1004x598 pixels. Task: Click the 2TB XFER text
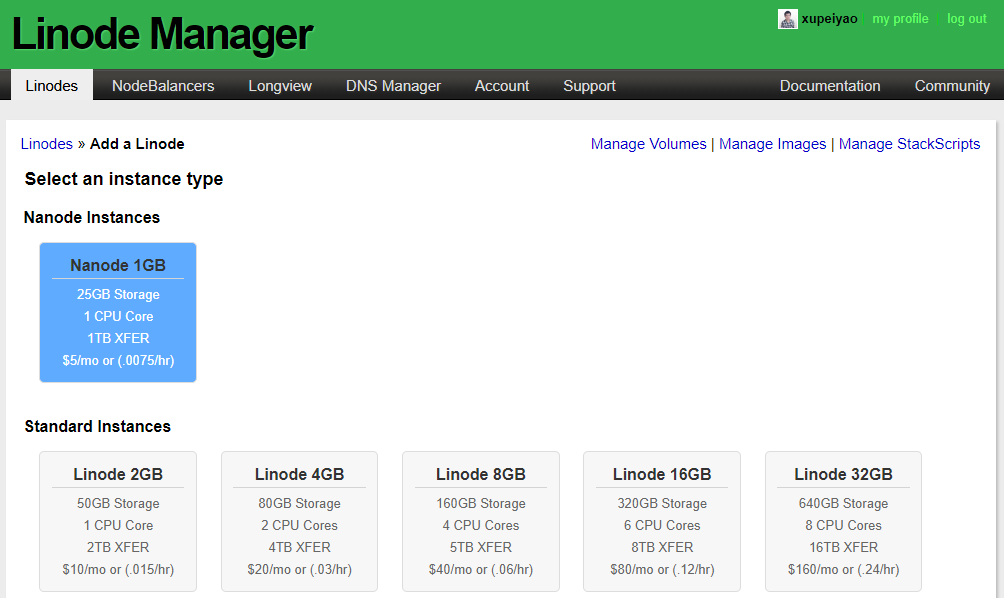pyautogui.click(x=118, y=547)
